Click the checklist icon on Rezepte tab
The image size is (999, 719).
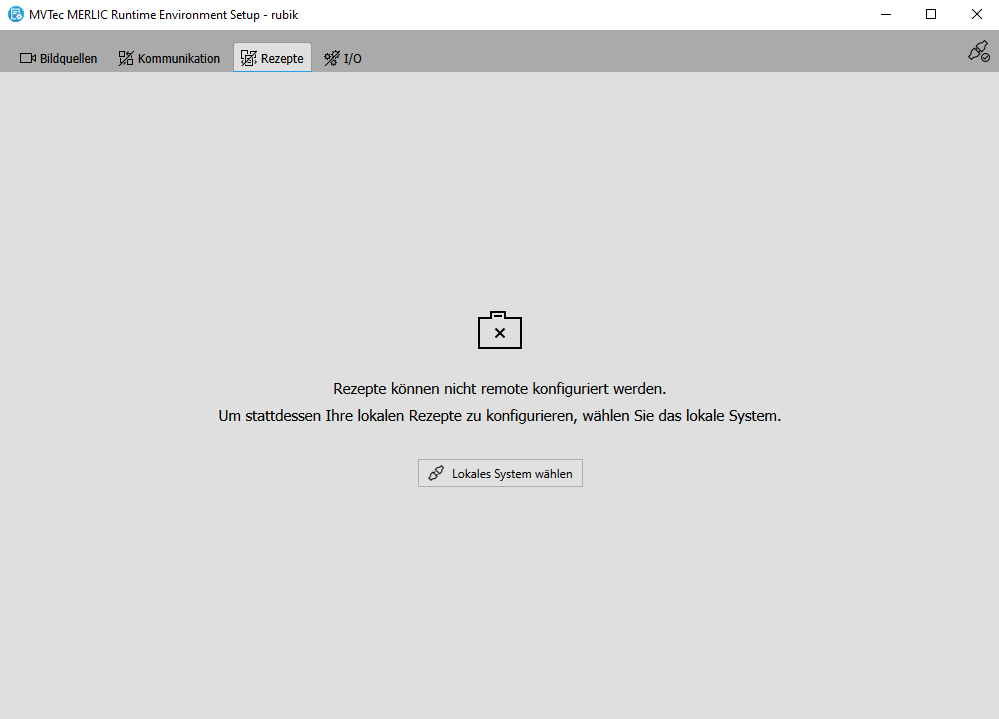[249, 58]
